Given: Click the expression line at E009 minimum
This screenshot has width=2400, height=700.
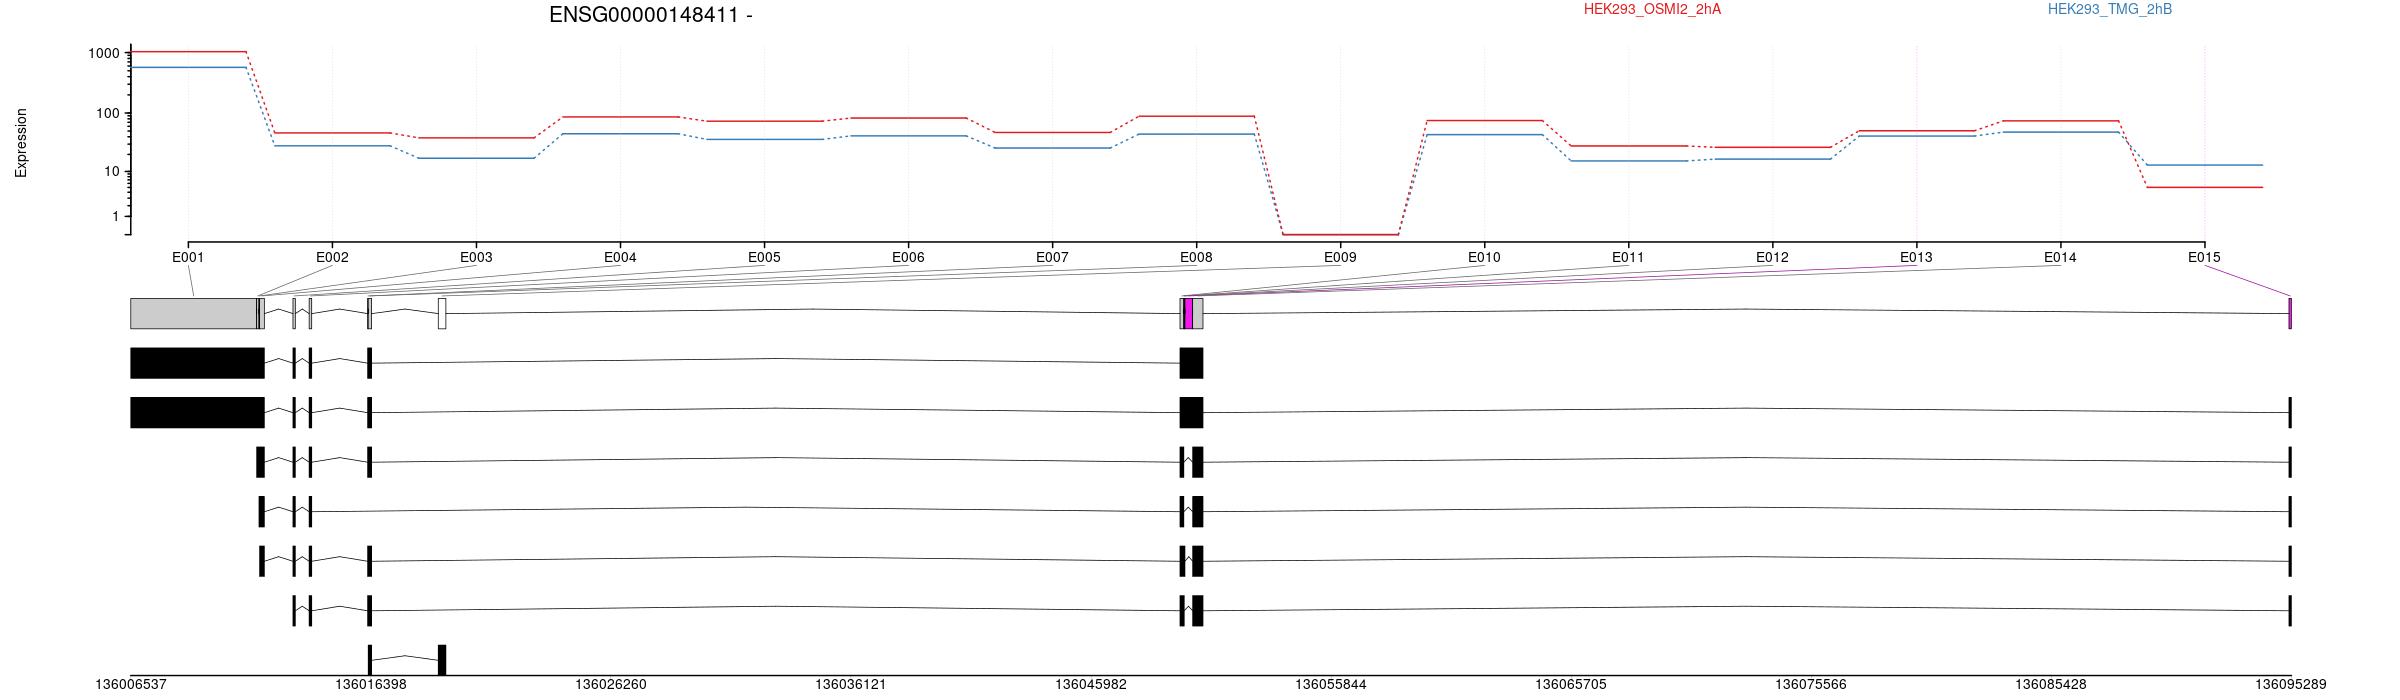Looking at the screenshot, I should pos(1340,235).
